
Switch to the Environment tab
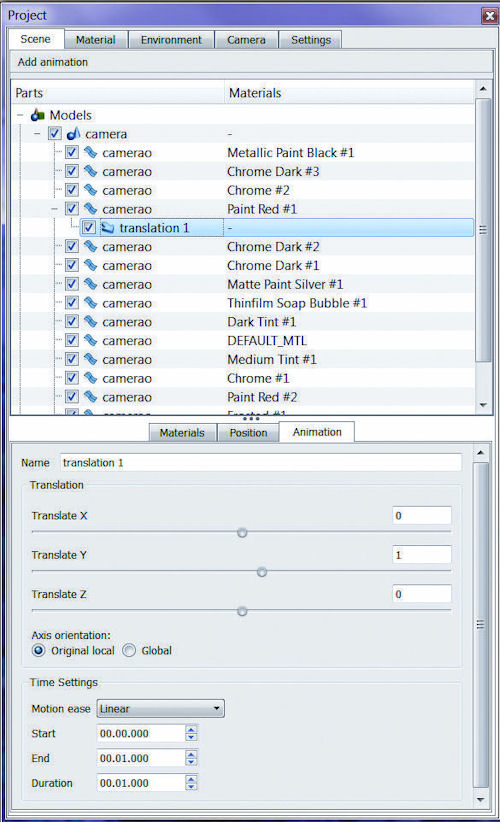(x=171, y=40)
